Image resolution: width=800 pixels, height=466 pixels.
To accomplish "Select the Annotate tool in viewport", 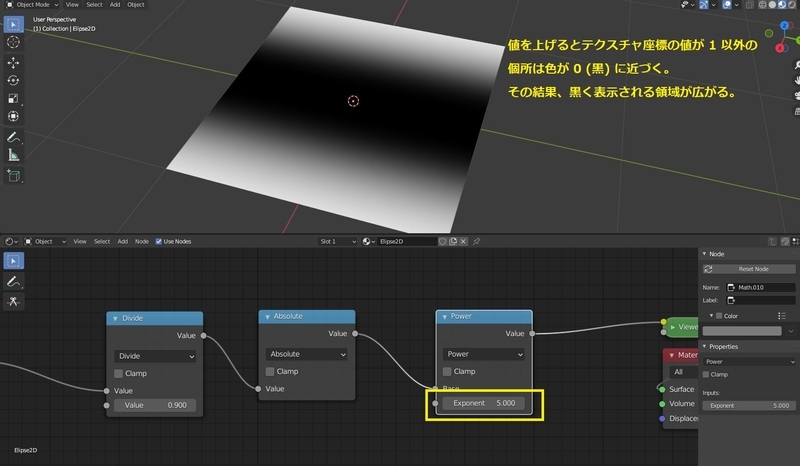I will pos(13,137).
